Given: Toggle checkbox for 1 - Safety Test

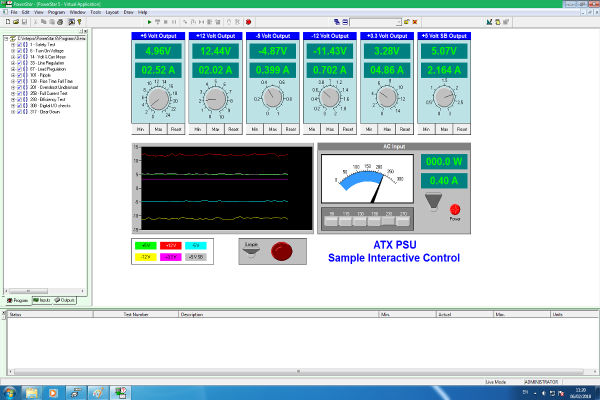Looking at the screenshot, I should (21, 45).
